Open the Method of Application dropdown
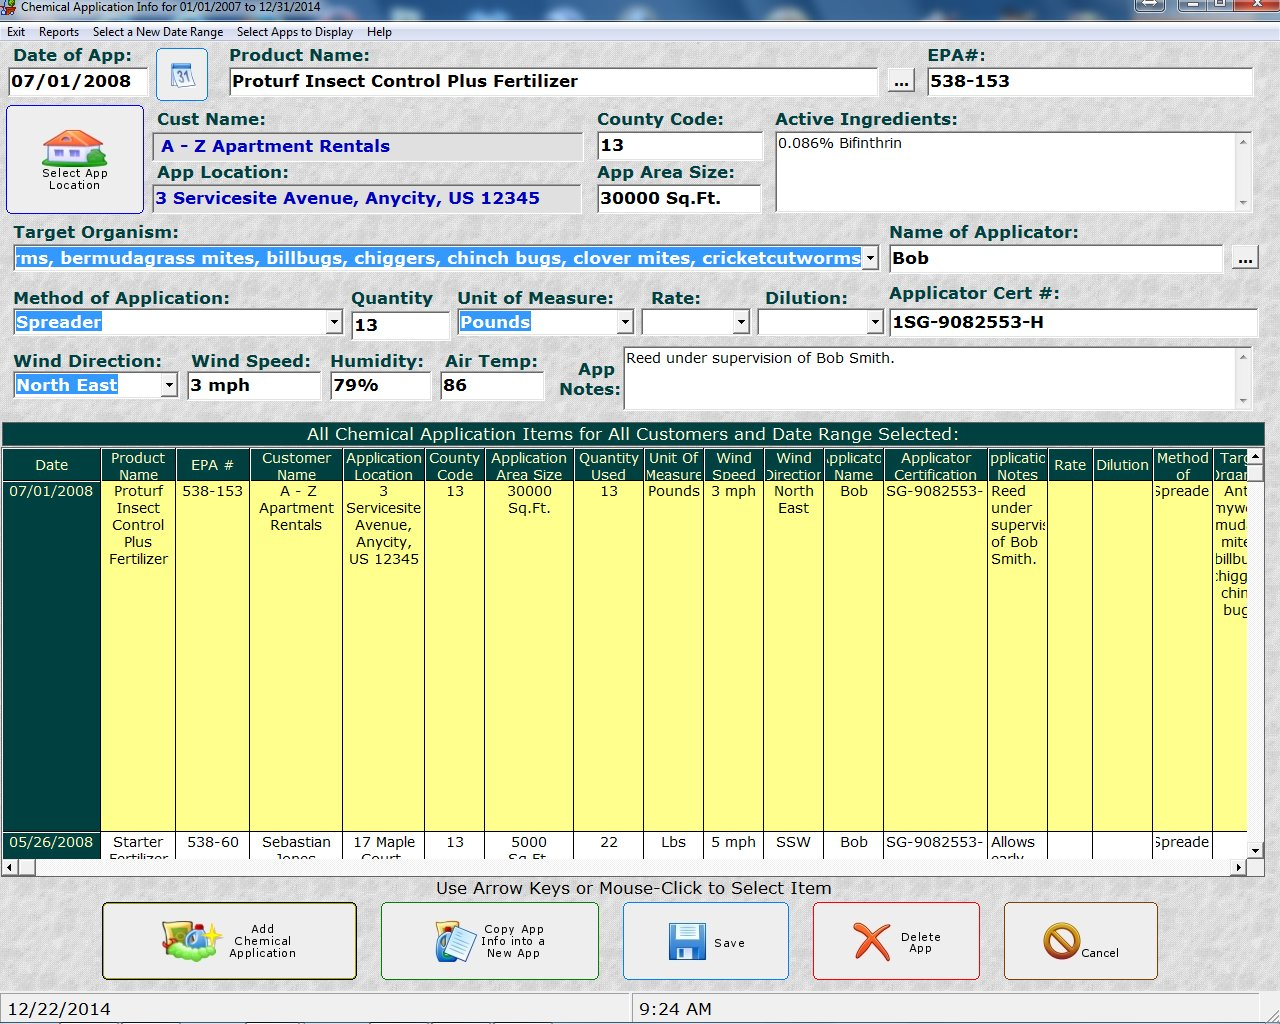 tap(334, 322)
